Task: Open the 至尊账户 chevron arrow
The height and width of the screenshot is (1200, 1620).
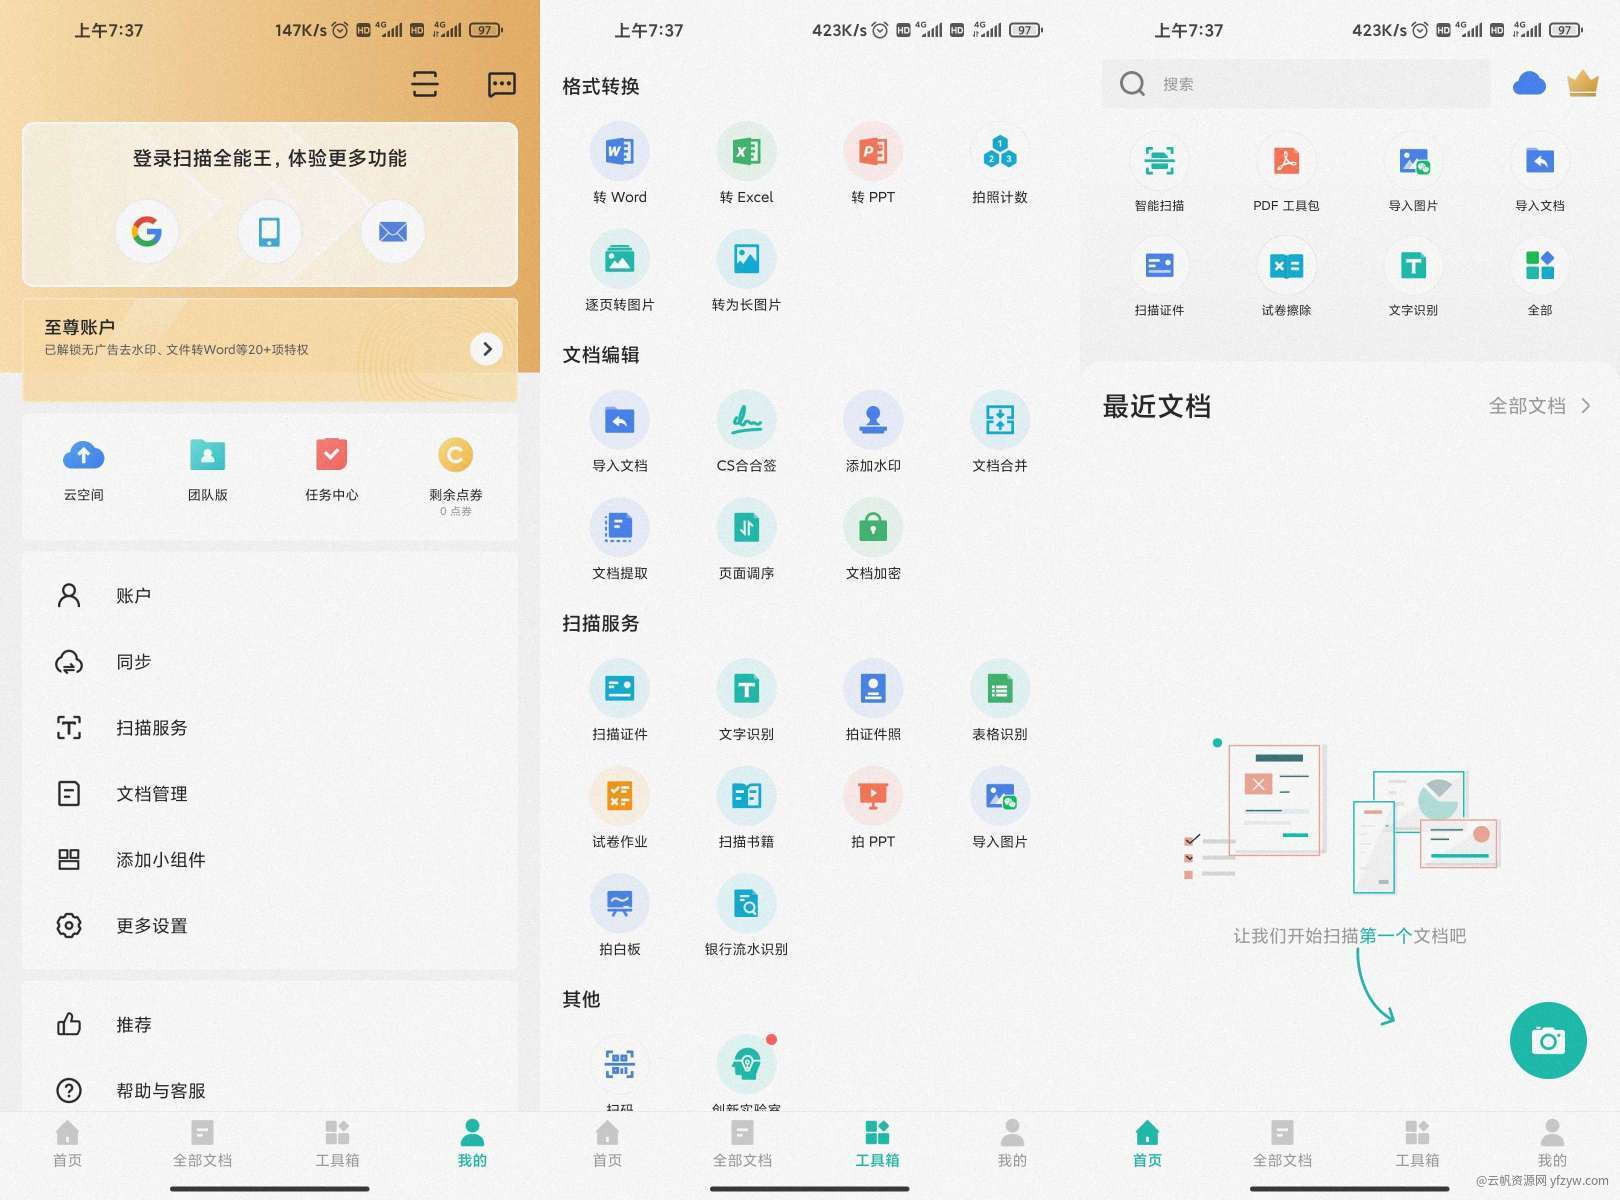Action: click(x=486, y=349)
